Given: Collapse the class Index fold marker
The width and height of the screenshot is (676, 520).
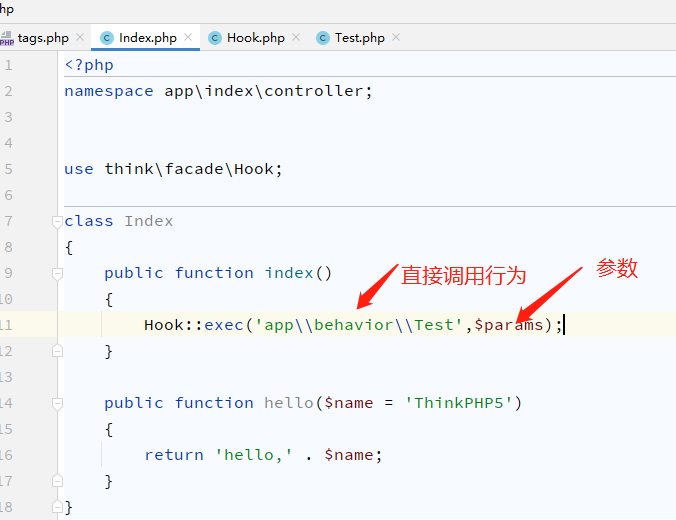Looking at the screenshot, I should (x=57, y=221).
